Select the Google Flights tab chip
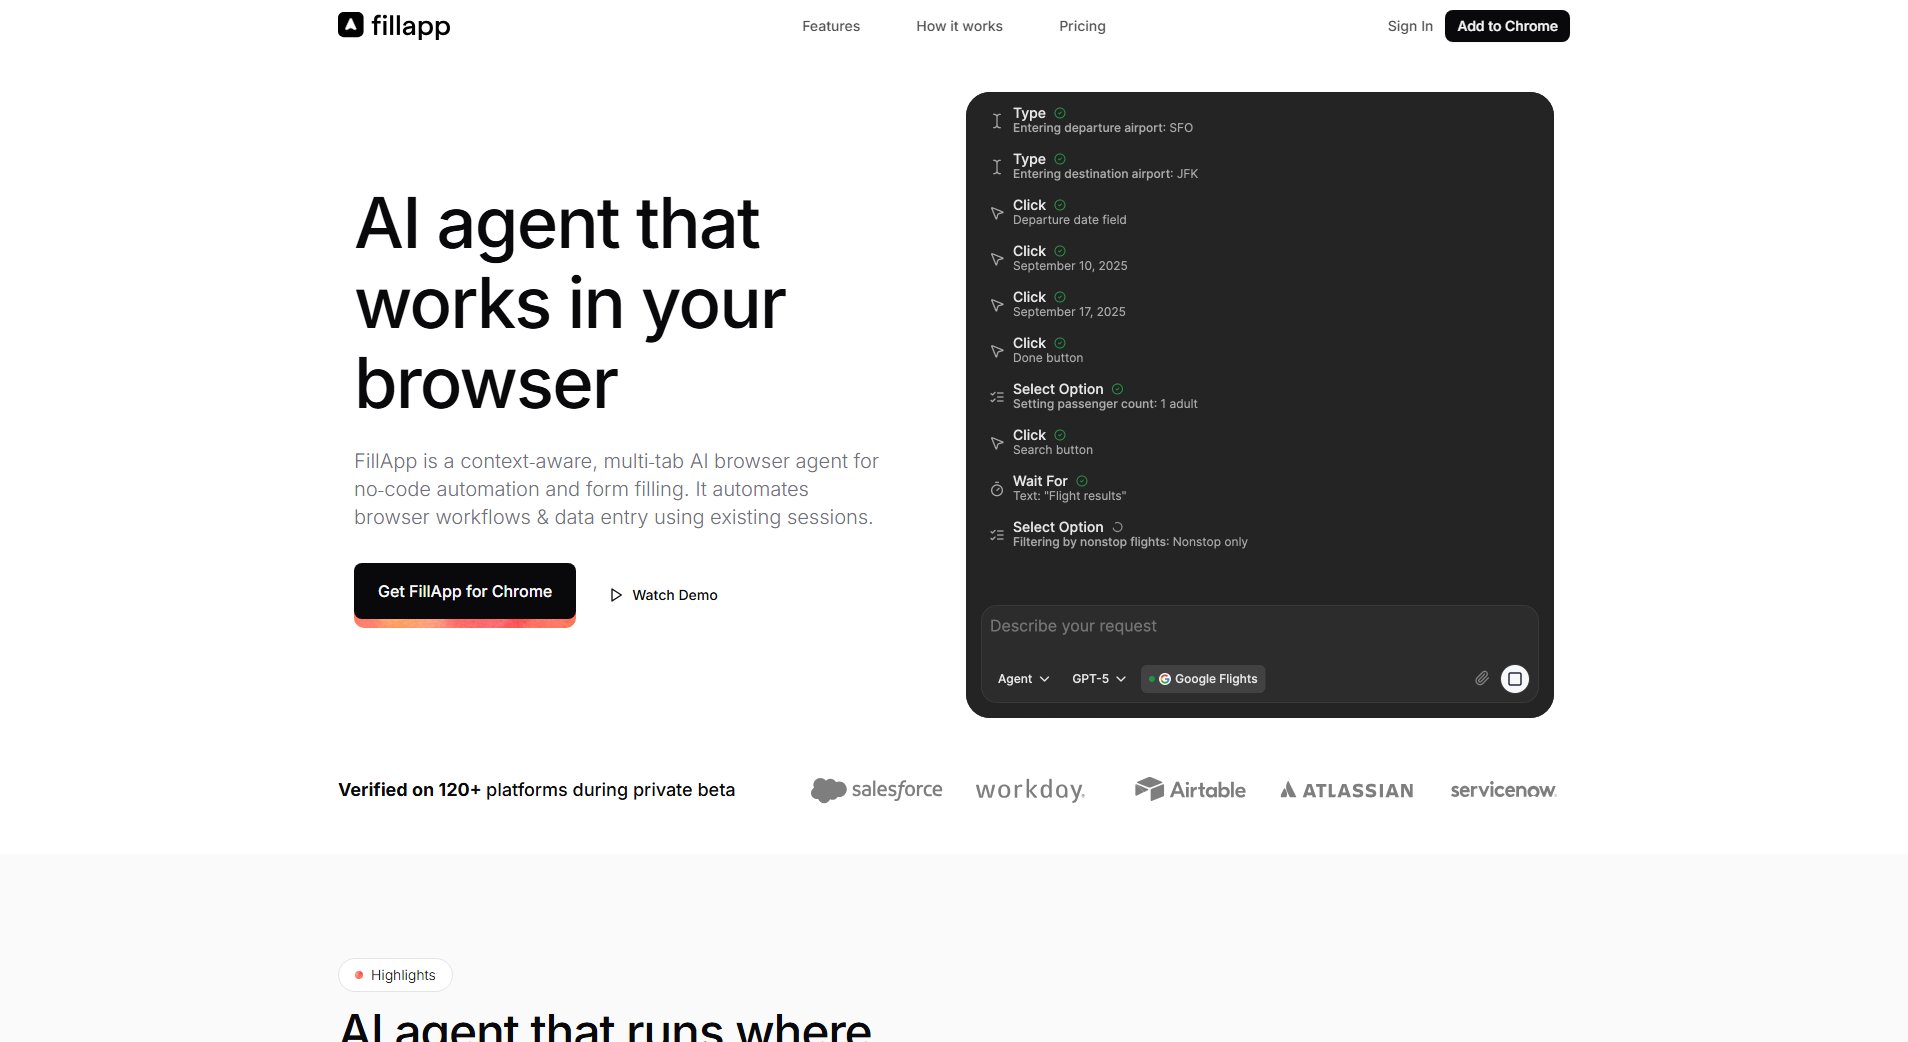Viewport: 1908px width, 1042px height. [1203, 679]
